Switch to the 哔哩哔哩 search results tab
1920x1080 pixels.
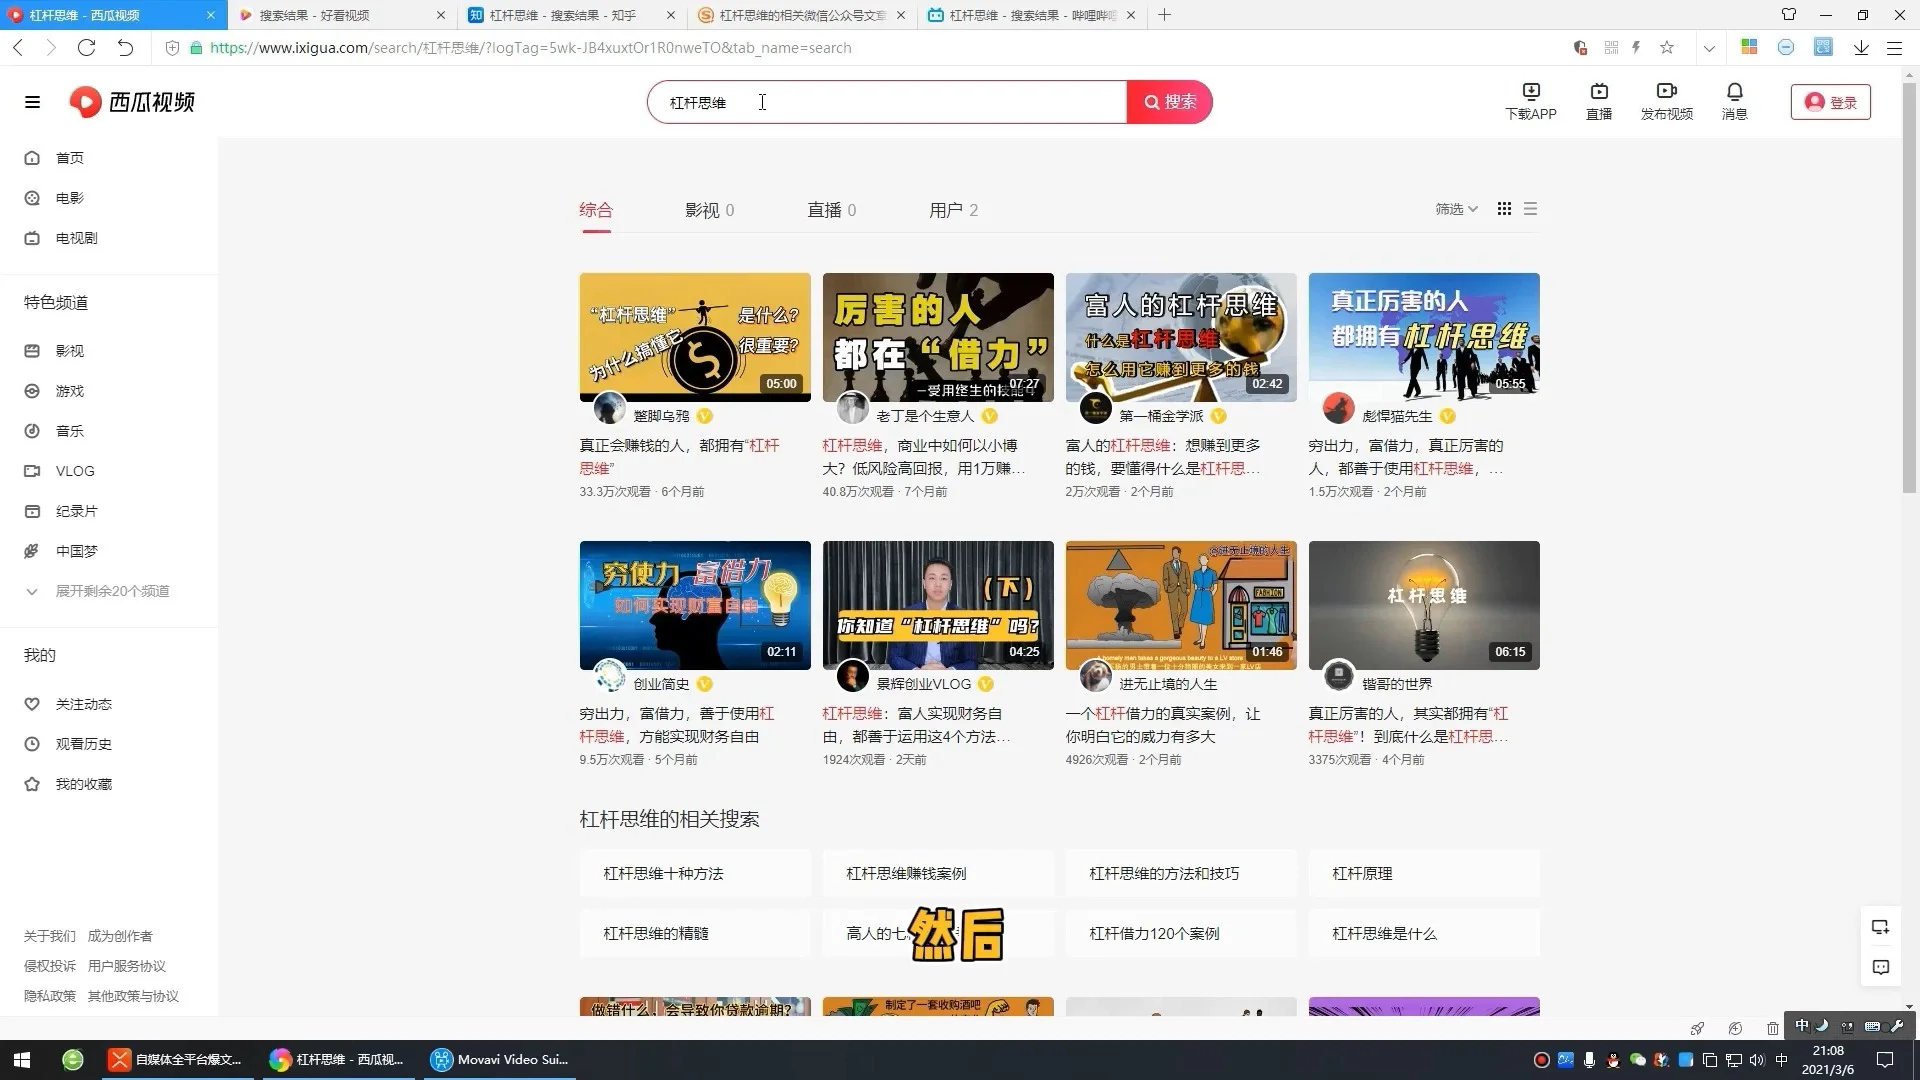pyautogui.click(x=1032, y=15)
